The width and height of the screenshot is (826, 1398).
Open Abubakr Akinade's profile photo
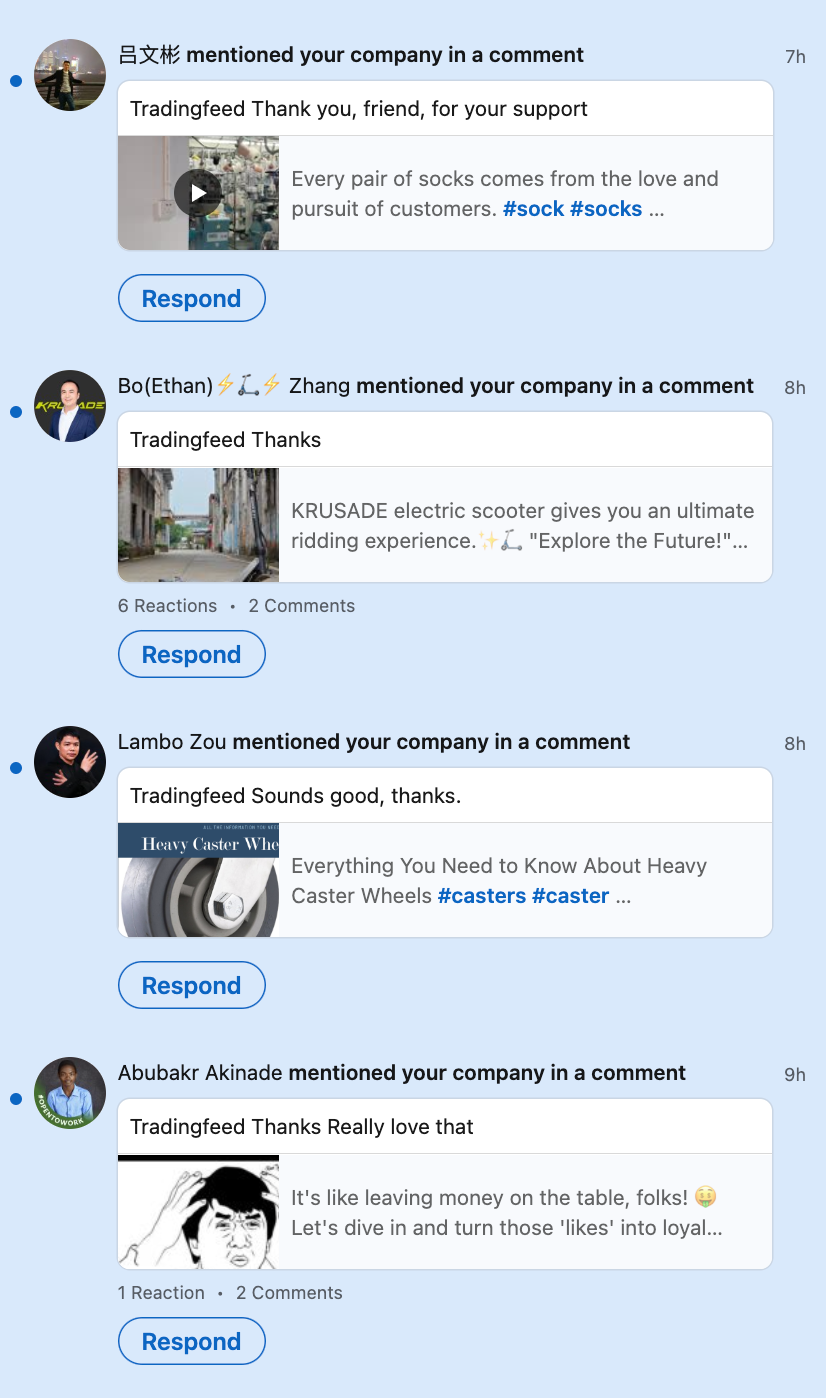(70, 1093)
